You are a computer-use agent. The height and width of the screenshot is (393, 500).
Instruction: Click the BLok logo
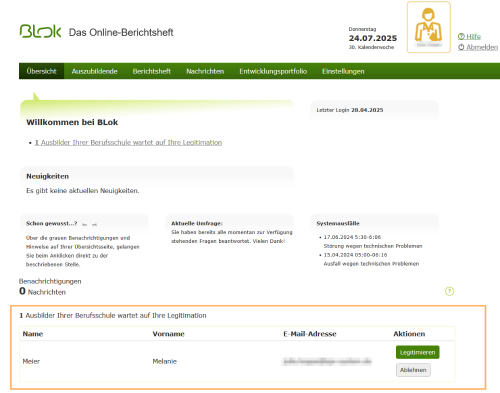click(40, 31)
